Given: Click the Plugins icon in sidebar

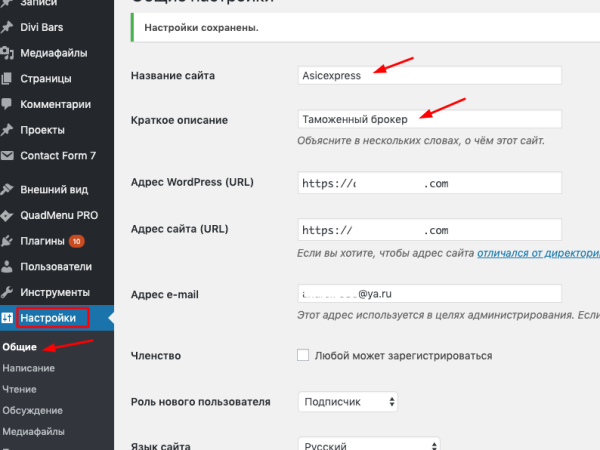Looking at the screenshot, I should pos(8,241).
